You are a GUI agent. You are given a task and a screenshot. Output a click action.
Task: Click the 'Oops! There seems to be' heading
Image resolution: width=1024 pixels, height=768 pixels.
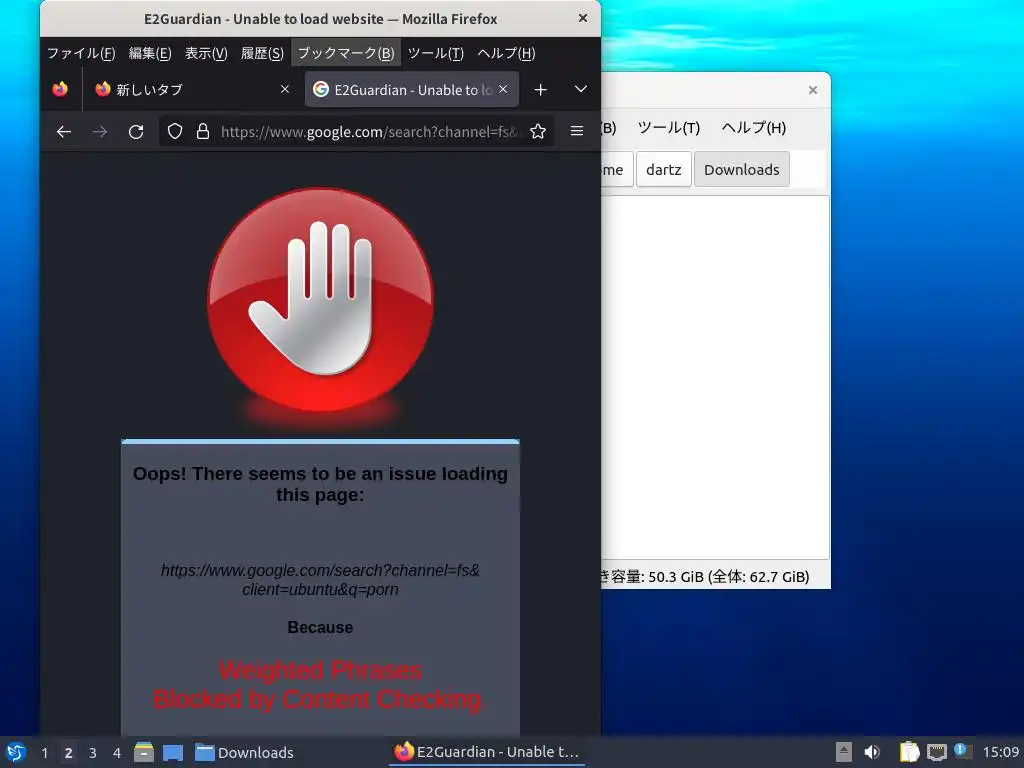point(320,484)
